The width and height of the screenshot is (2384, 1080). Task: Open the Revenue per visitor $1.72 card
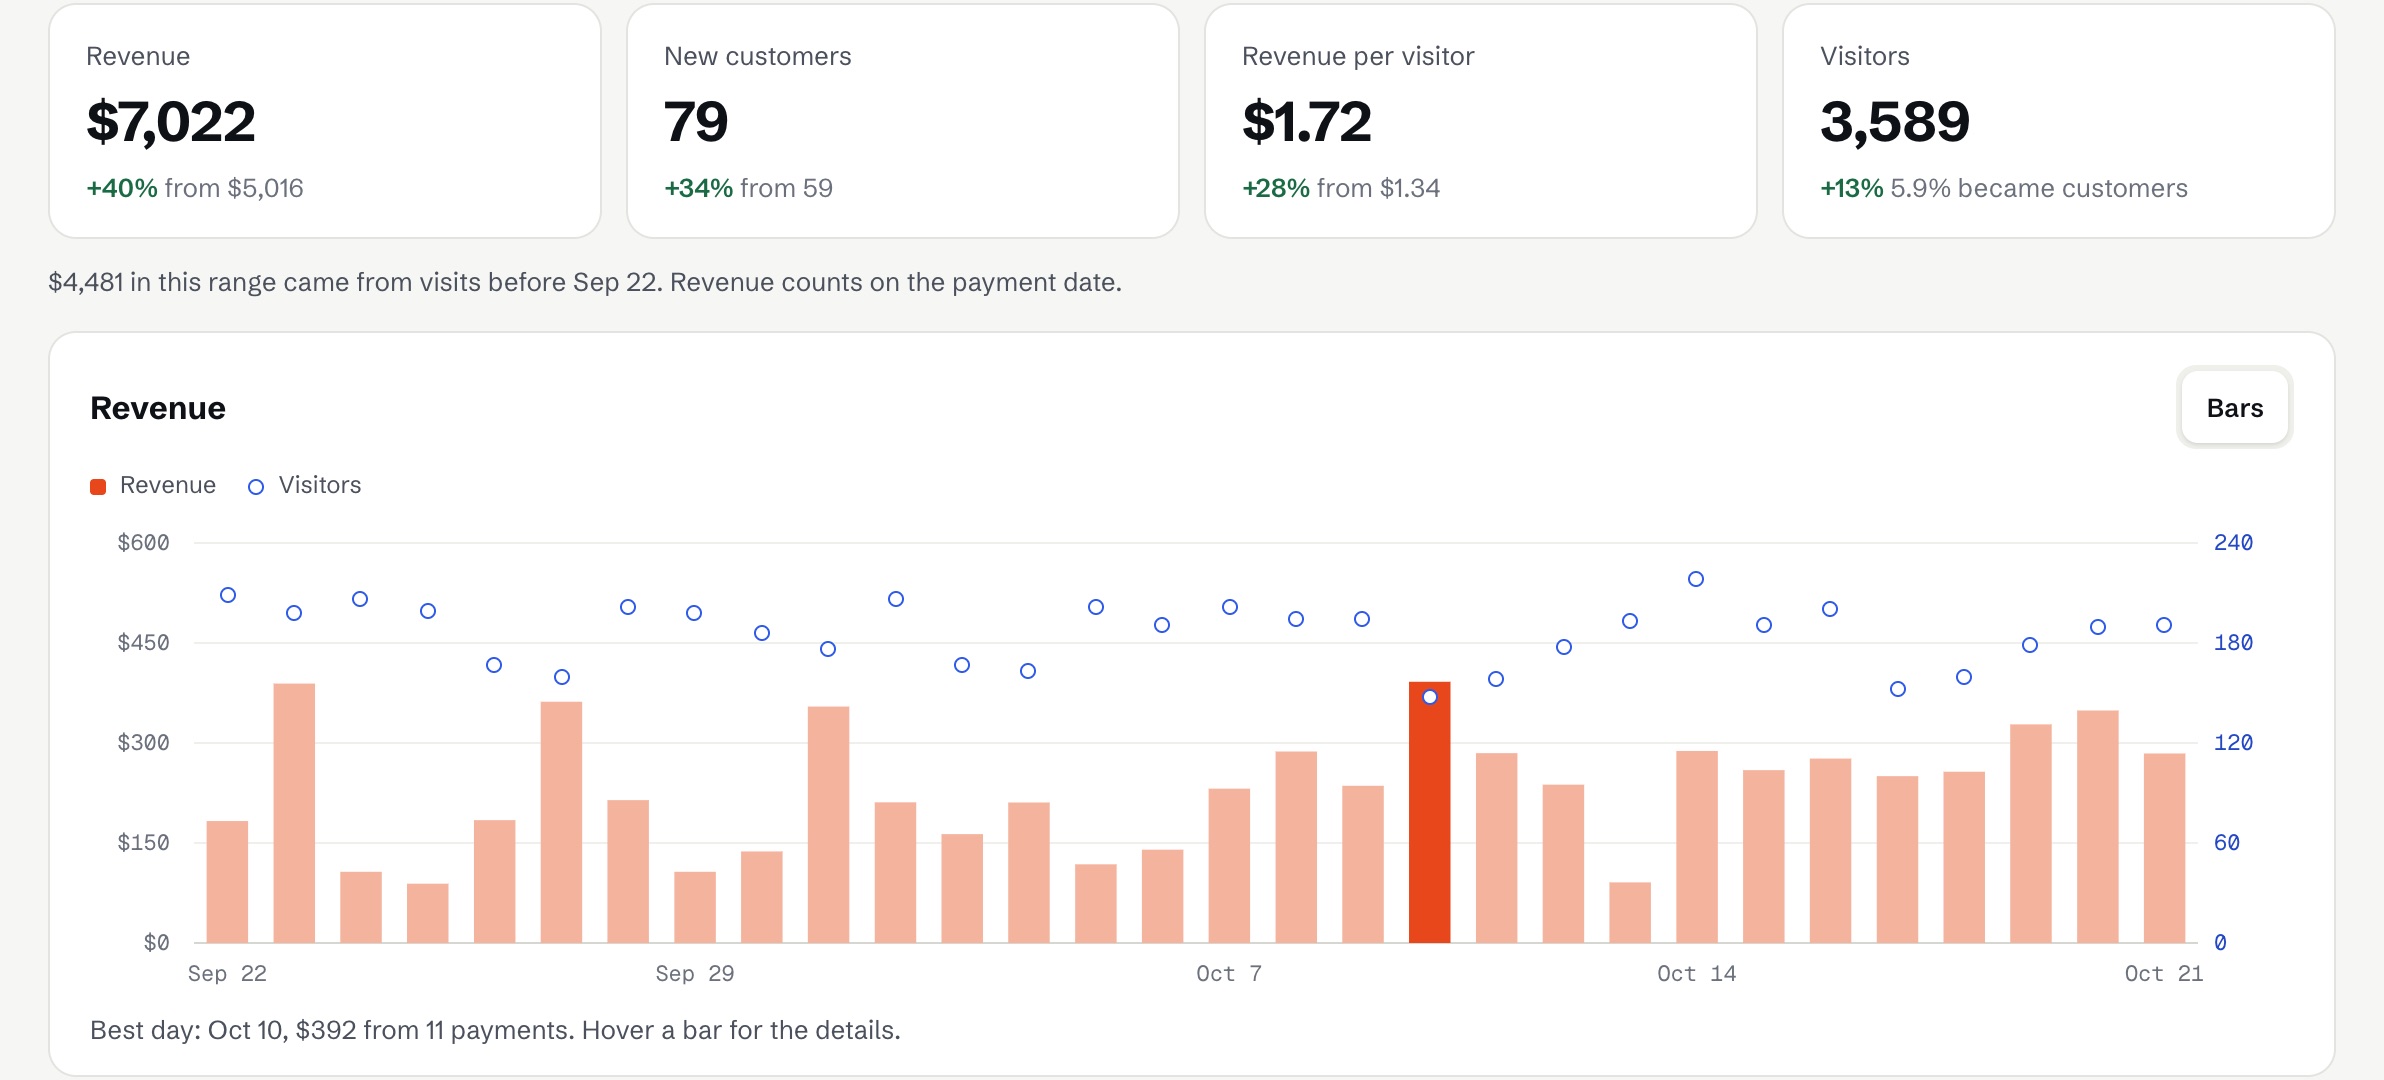coord(1481,121)
